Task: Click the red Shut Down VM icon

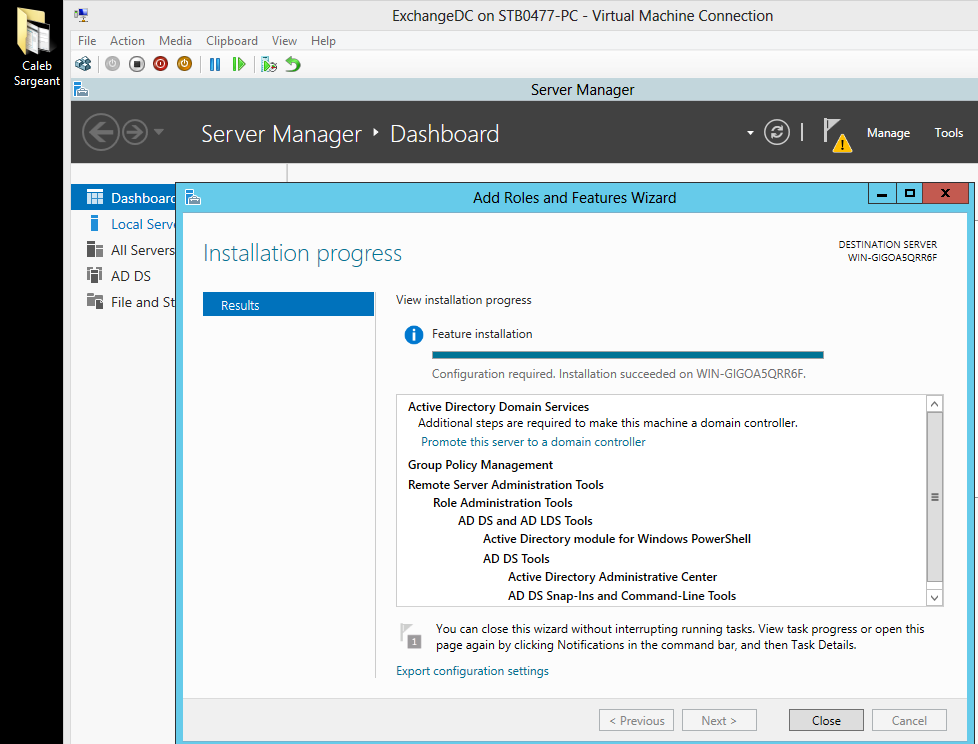Action: click(x=160, y=64)
